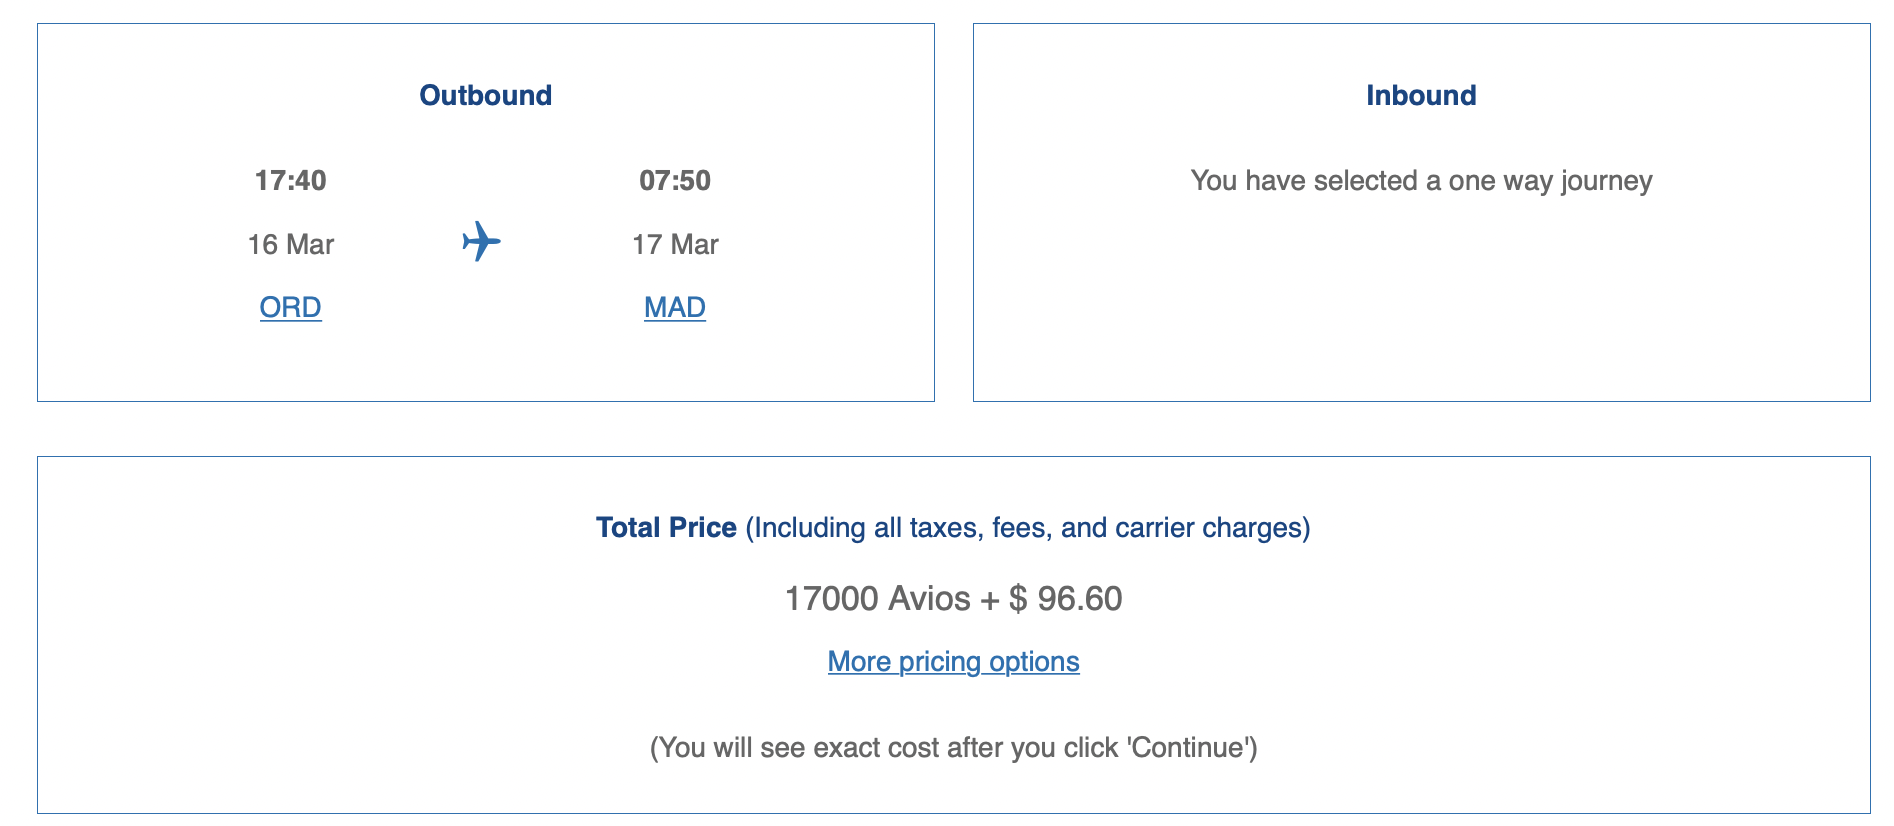Click the exact cost after Continue note
This screenshot has height=826, width=1894.
[953, 748]
